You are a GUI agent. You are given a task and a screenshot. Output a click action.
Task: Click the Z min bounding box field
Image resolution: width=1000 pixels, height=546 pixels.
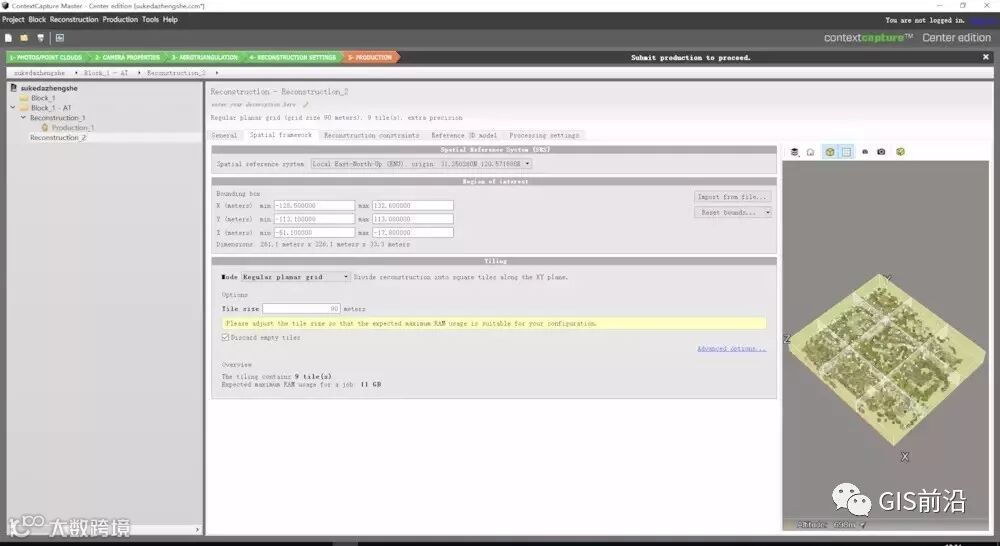tap(314, 233)
